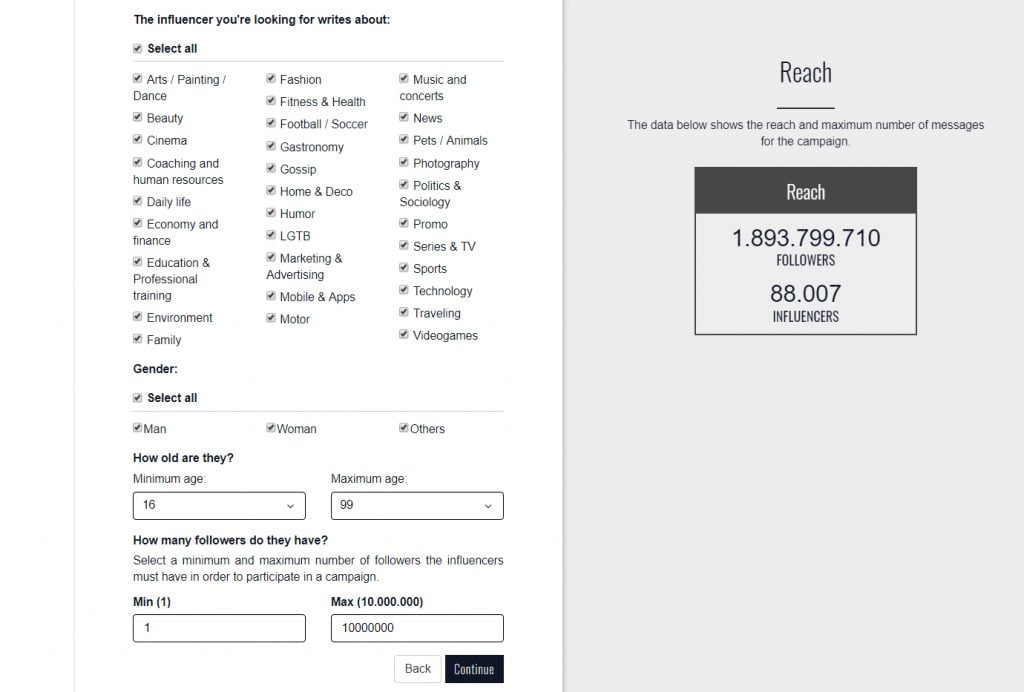The width and height of the screenshot is (1024, 692).
Task: Toggle the Videogames checkbox
Action: click(x=404, y=334)
